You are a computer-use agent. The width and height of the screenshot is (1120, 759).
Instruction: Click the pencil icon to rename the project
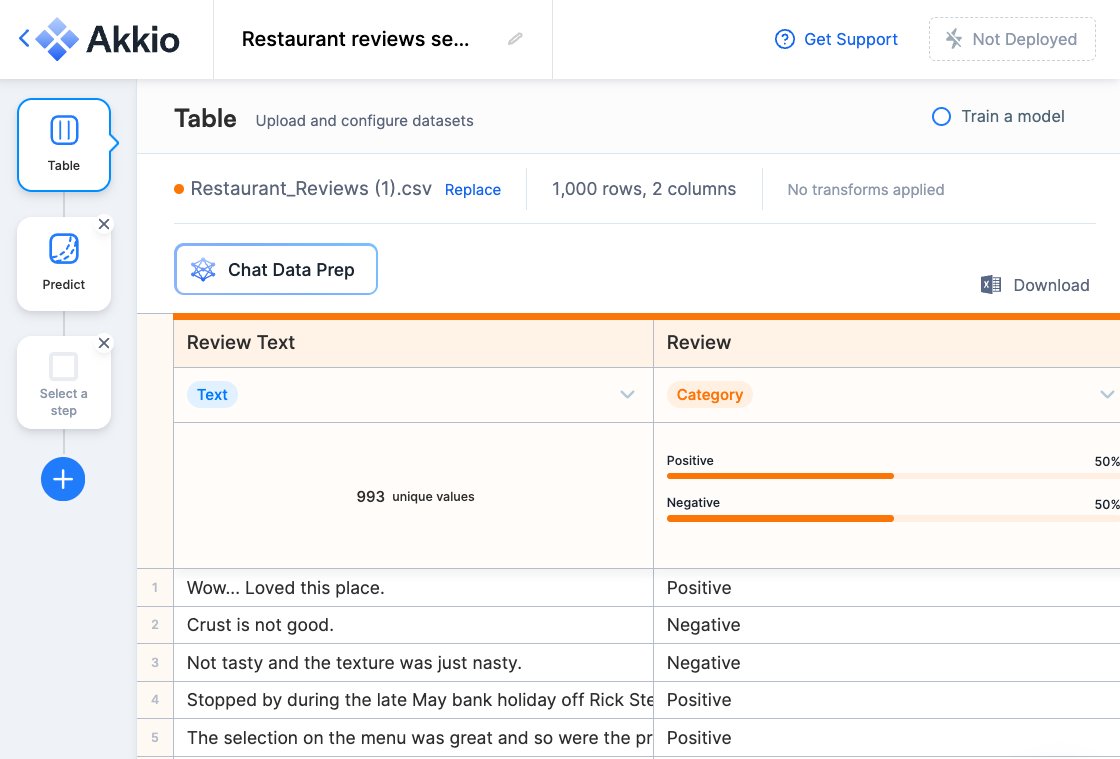pos(515,39)
